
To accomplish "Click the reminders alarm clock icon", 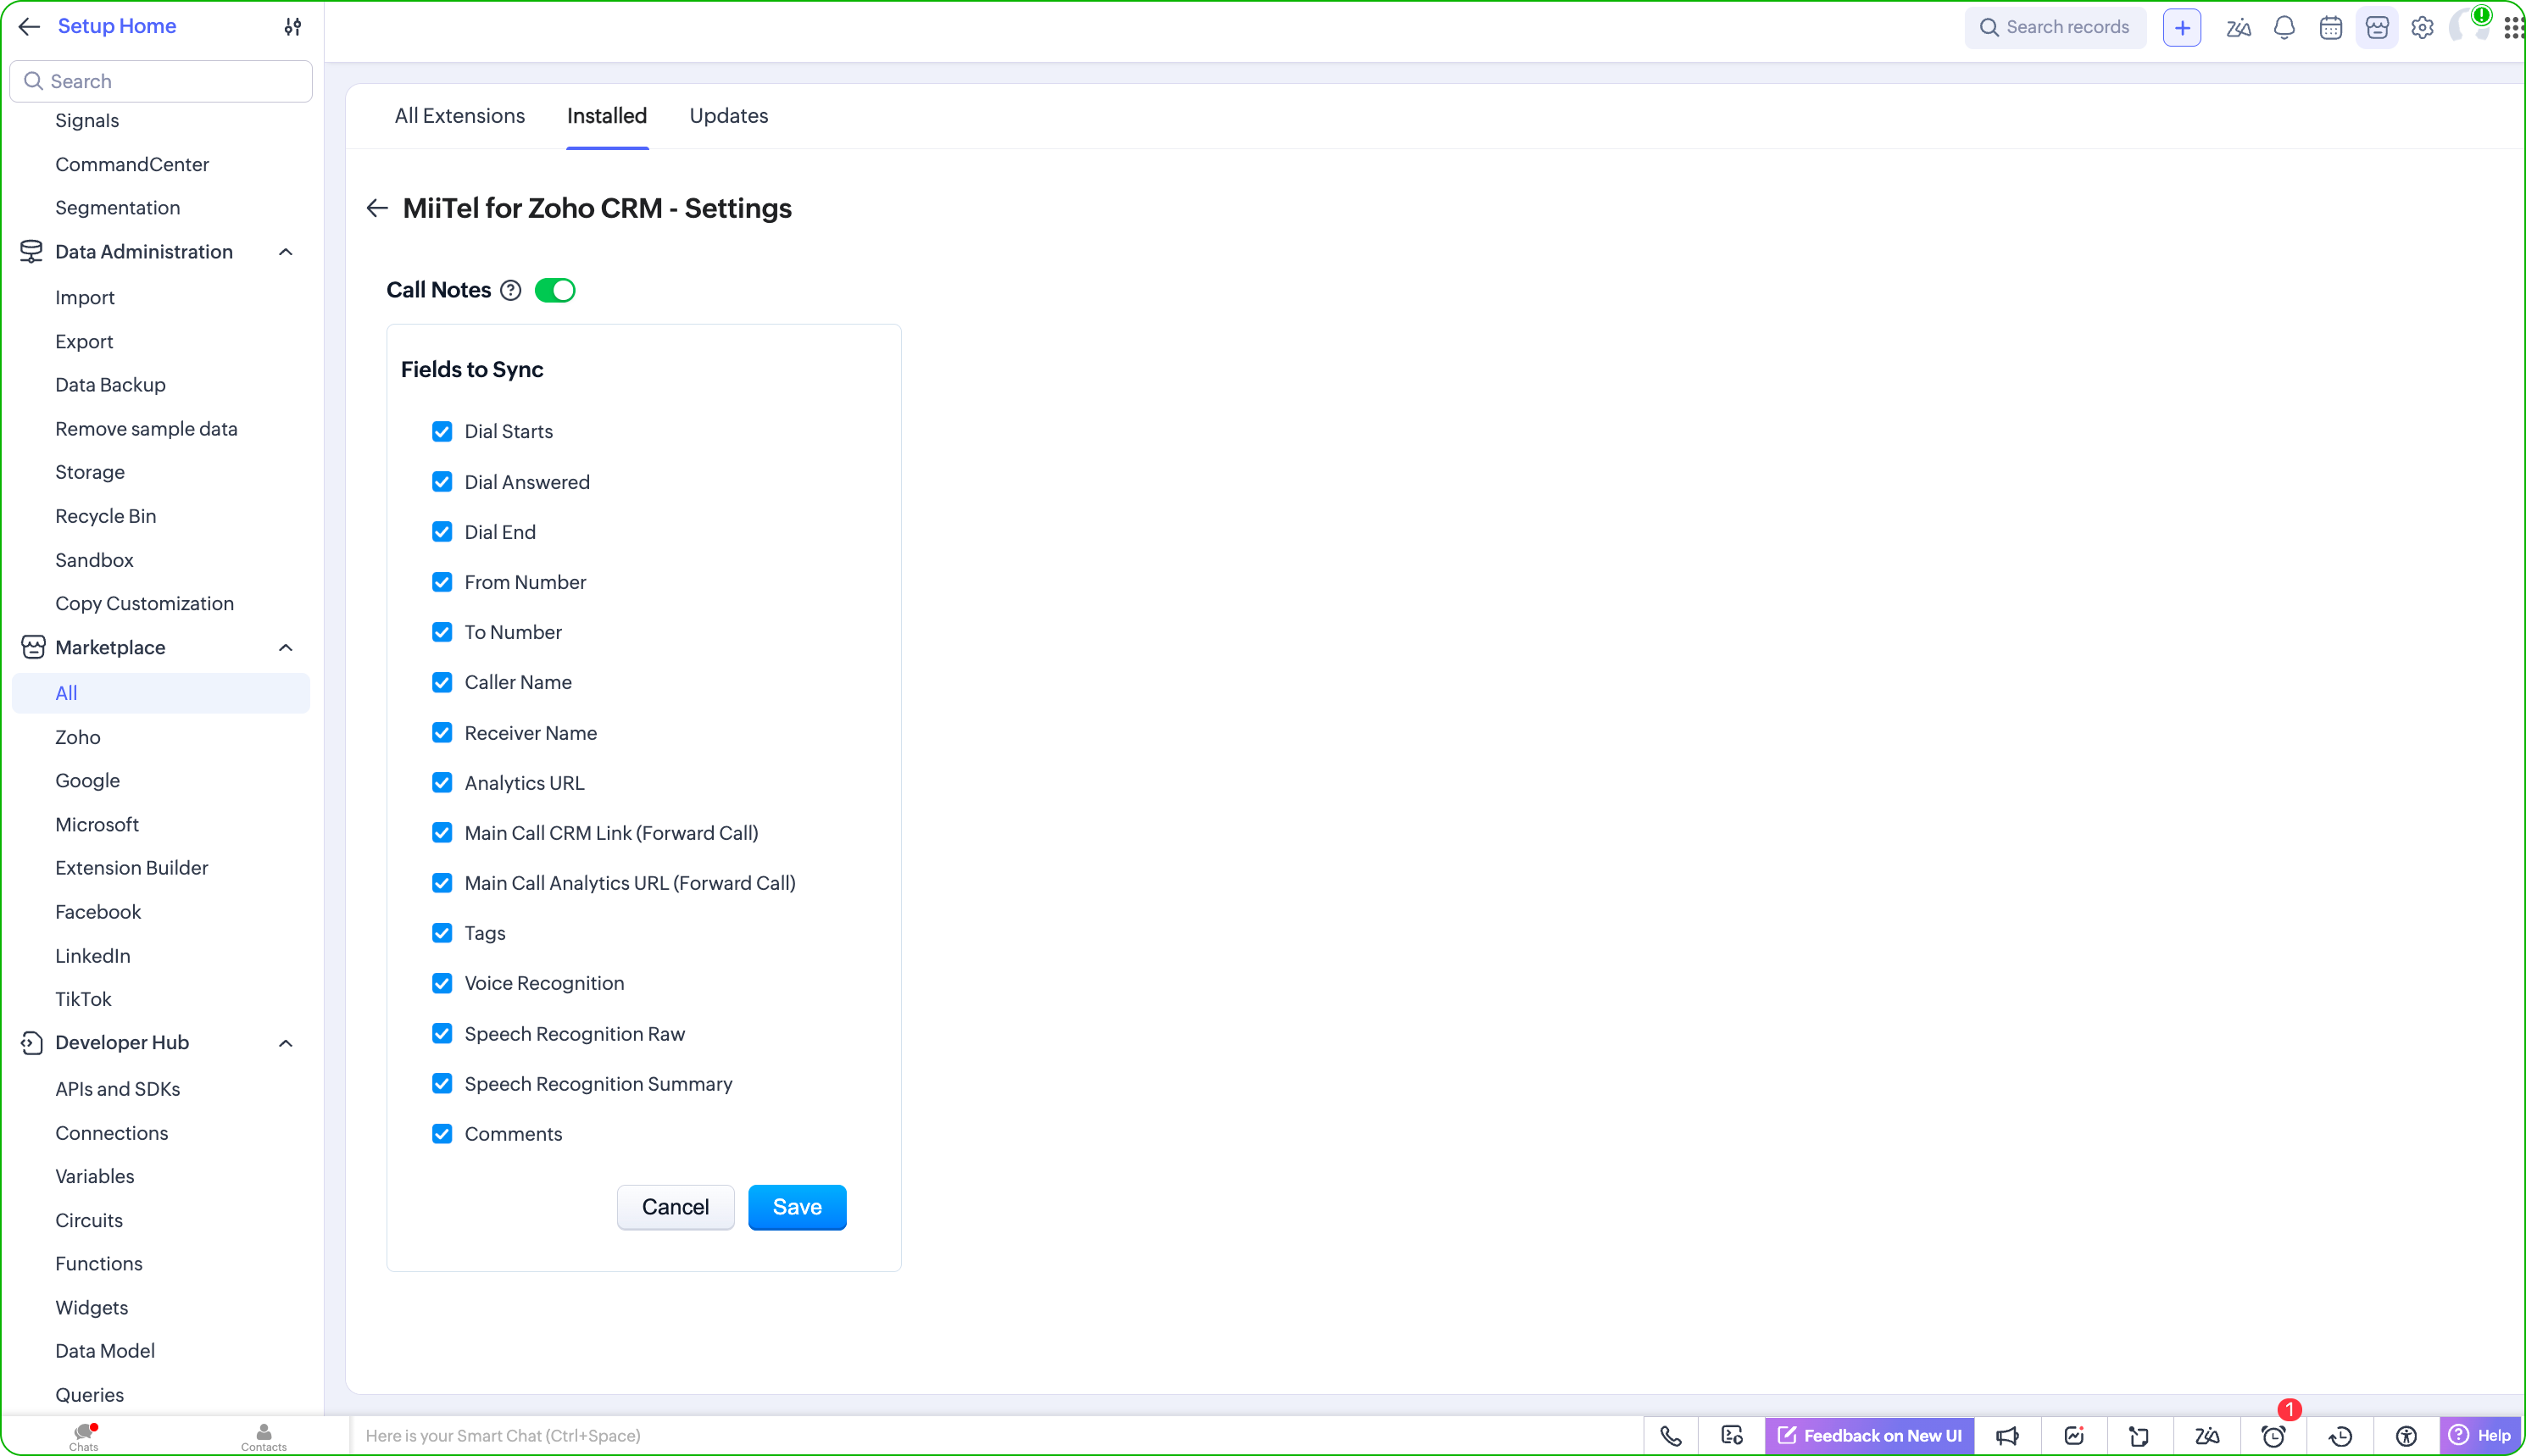I will (2273, 1436).
